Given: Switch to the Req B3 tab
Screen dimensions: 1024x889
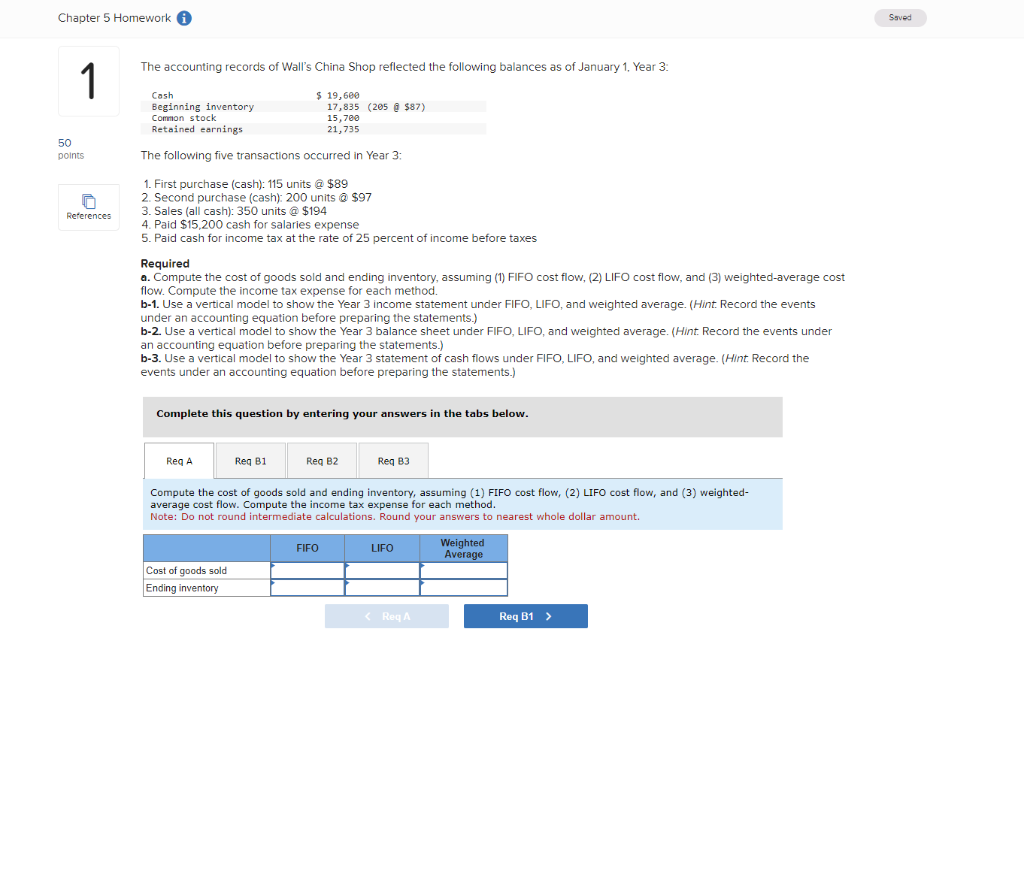Looking at the screenshot, I should [x=393, y=461].
